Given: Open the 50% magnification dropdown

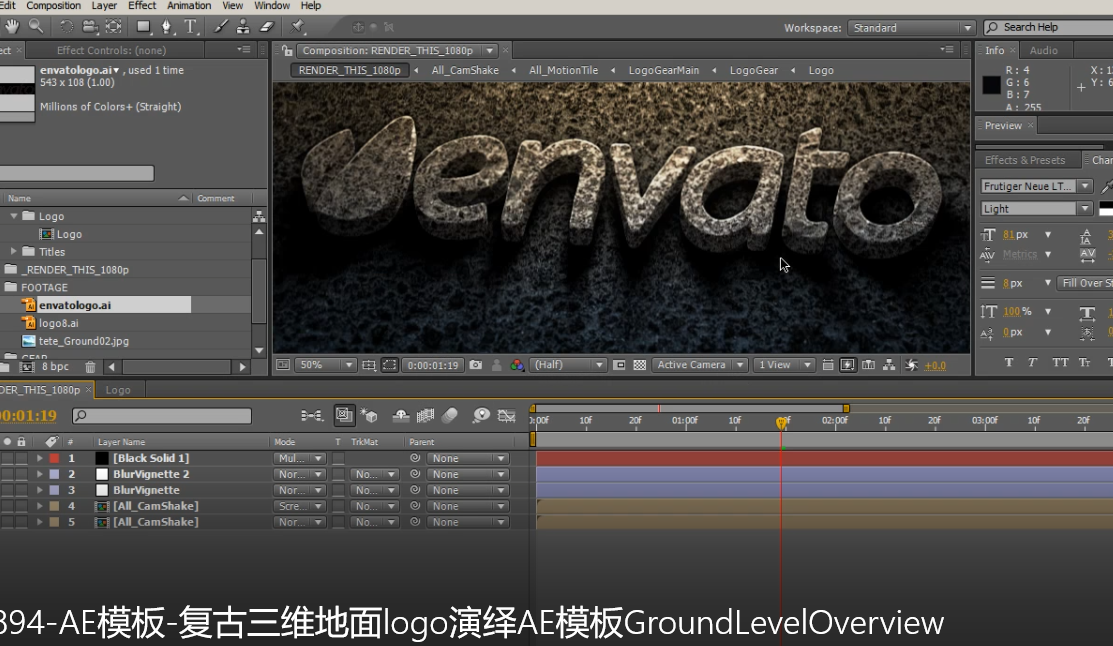Looking at the screenshot, I should coord(325,365).
